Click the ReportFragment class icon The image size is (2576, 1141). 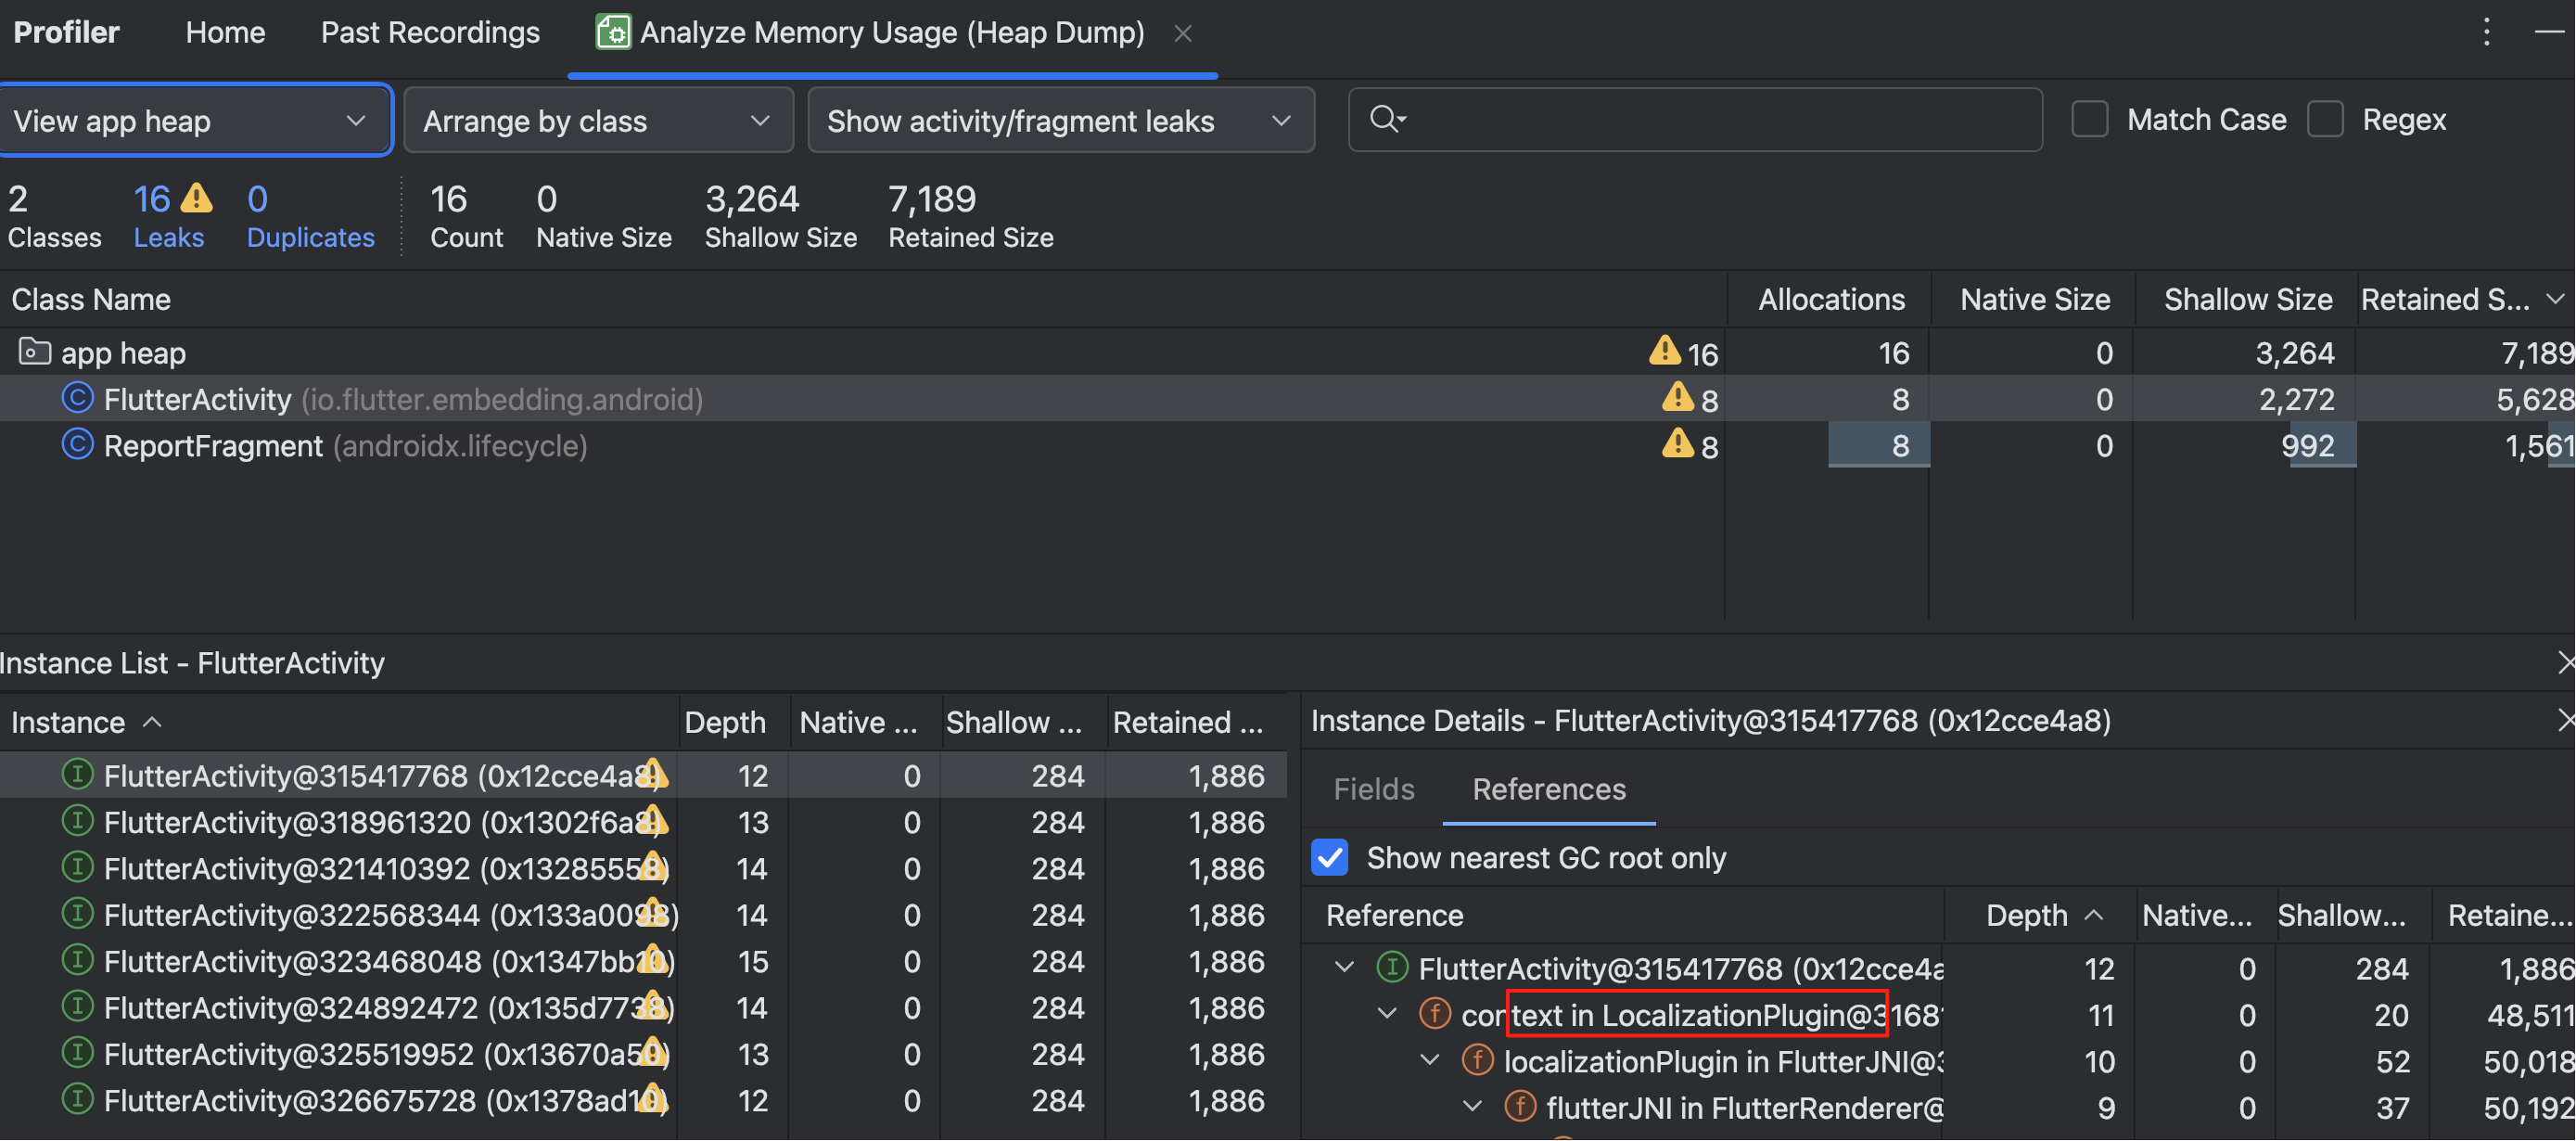tap(77, 445)
